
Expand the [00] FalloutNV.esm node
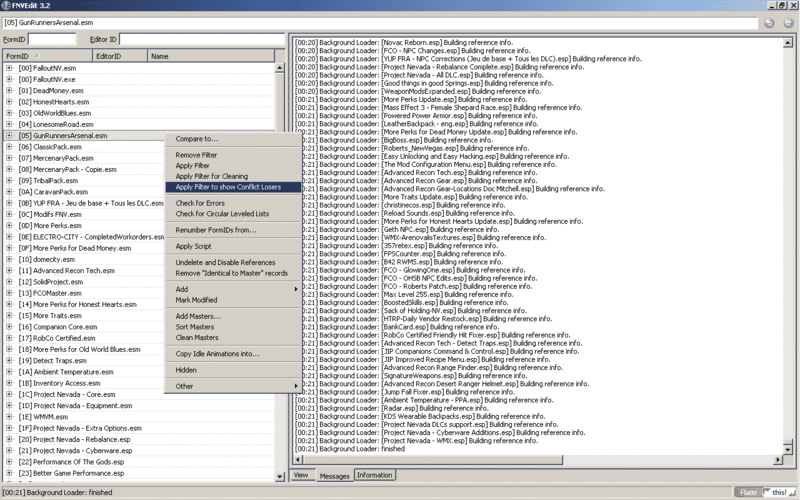click(x=9, y=68)
